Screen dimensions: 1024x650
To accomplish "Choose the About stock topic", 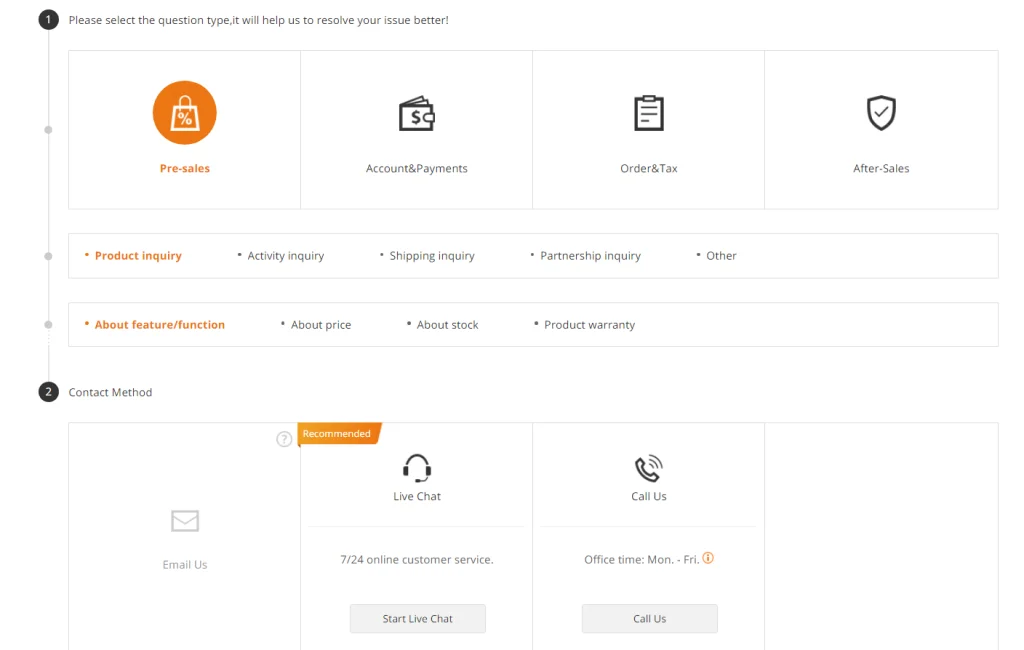I will [x=447, y=325].
